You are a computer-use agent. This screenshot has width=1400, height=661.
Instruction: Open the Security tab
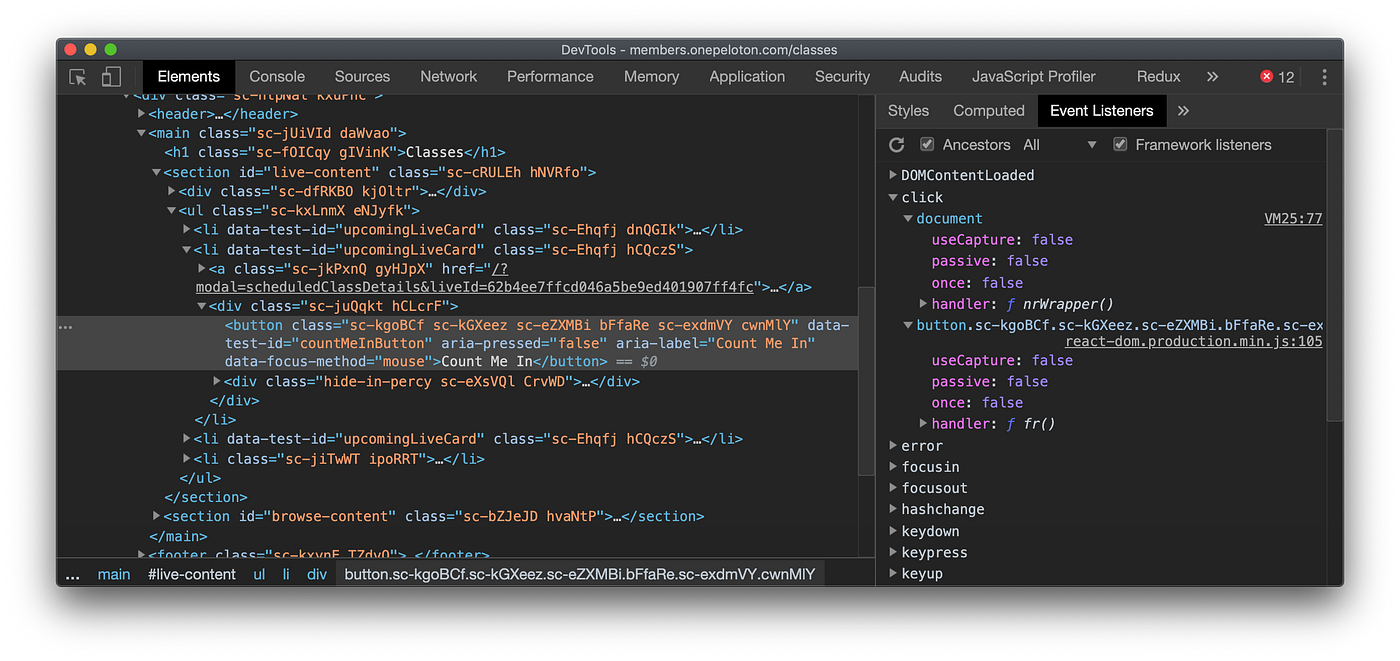[x=842, y=77]
